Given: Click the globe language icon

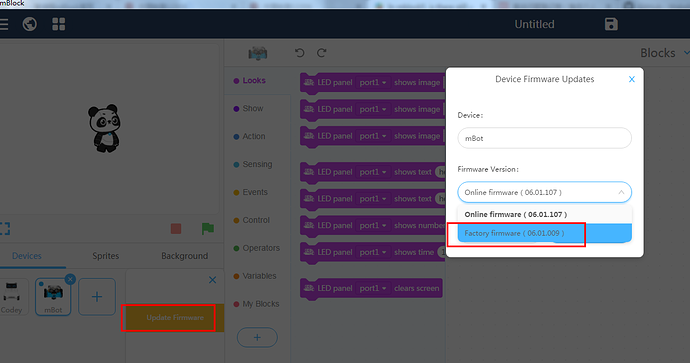Looking at the screenshot, I should (30, 24).
